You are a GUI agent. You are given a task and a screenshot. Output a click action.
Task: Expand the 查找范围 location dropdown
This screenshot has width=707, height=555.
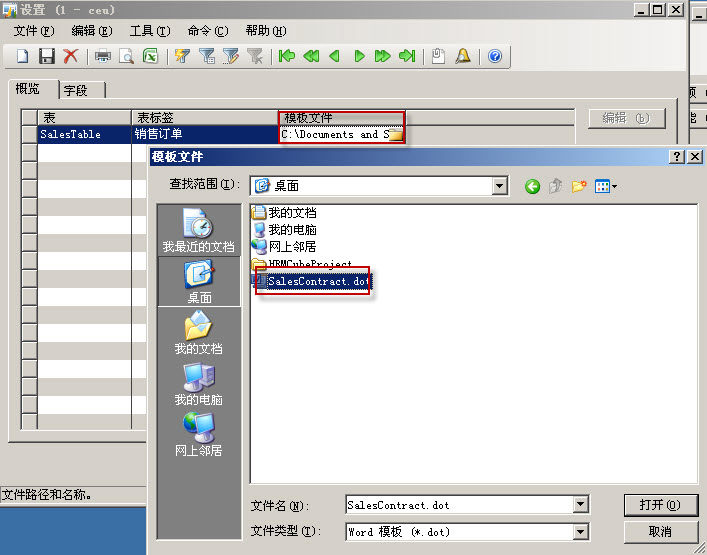pos(499,186)
